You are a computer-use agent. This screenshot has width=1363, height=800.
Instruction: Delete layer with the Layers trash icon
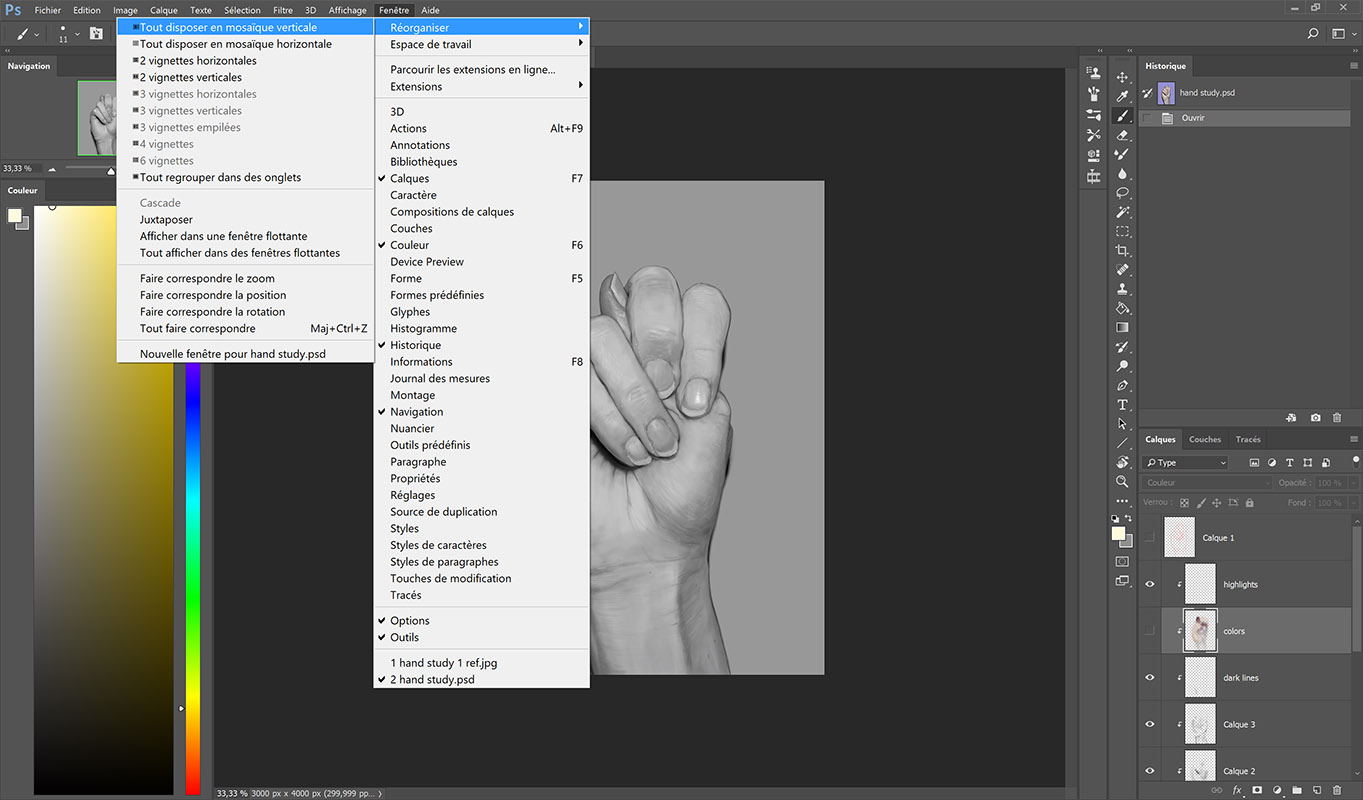coord(1337,790)
